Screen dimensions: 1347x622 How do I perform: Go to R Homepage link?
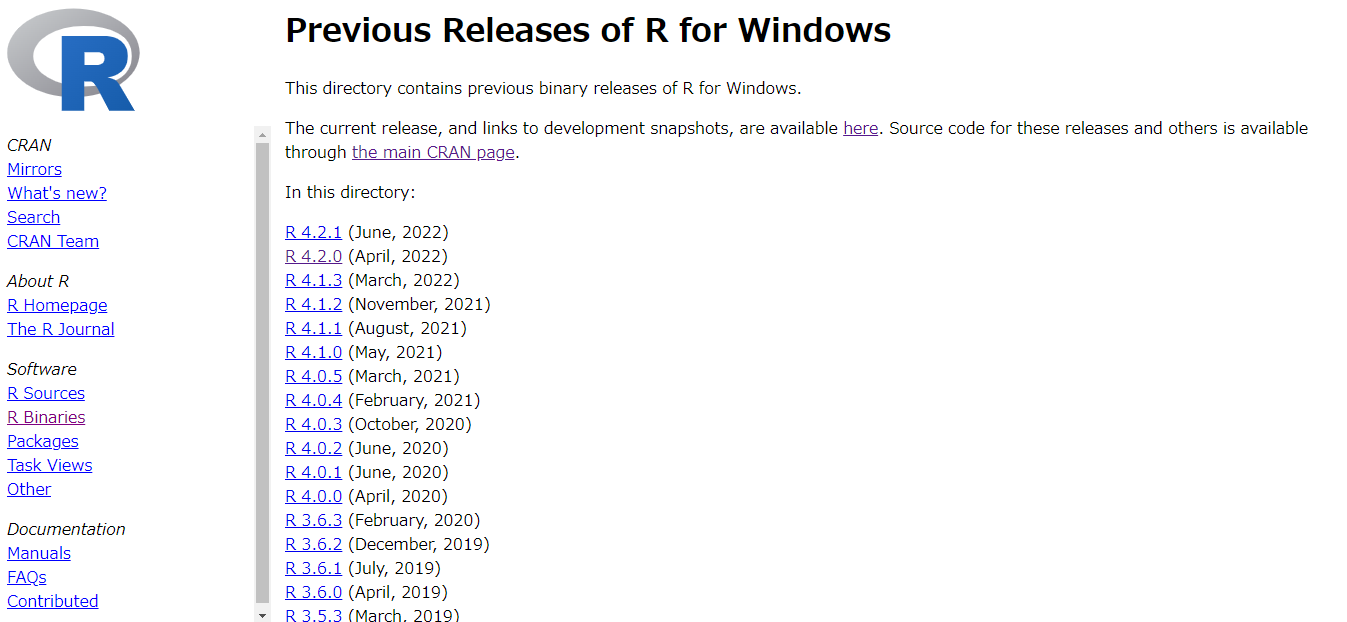point(57,305)
